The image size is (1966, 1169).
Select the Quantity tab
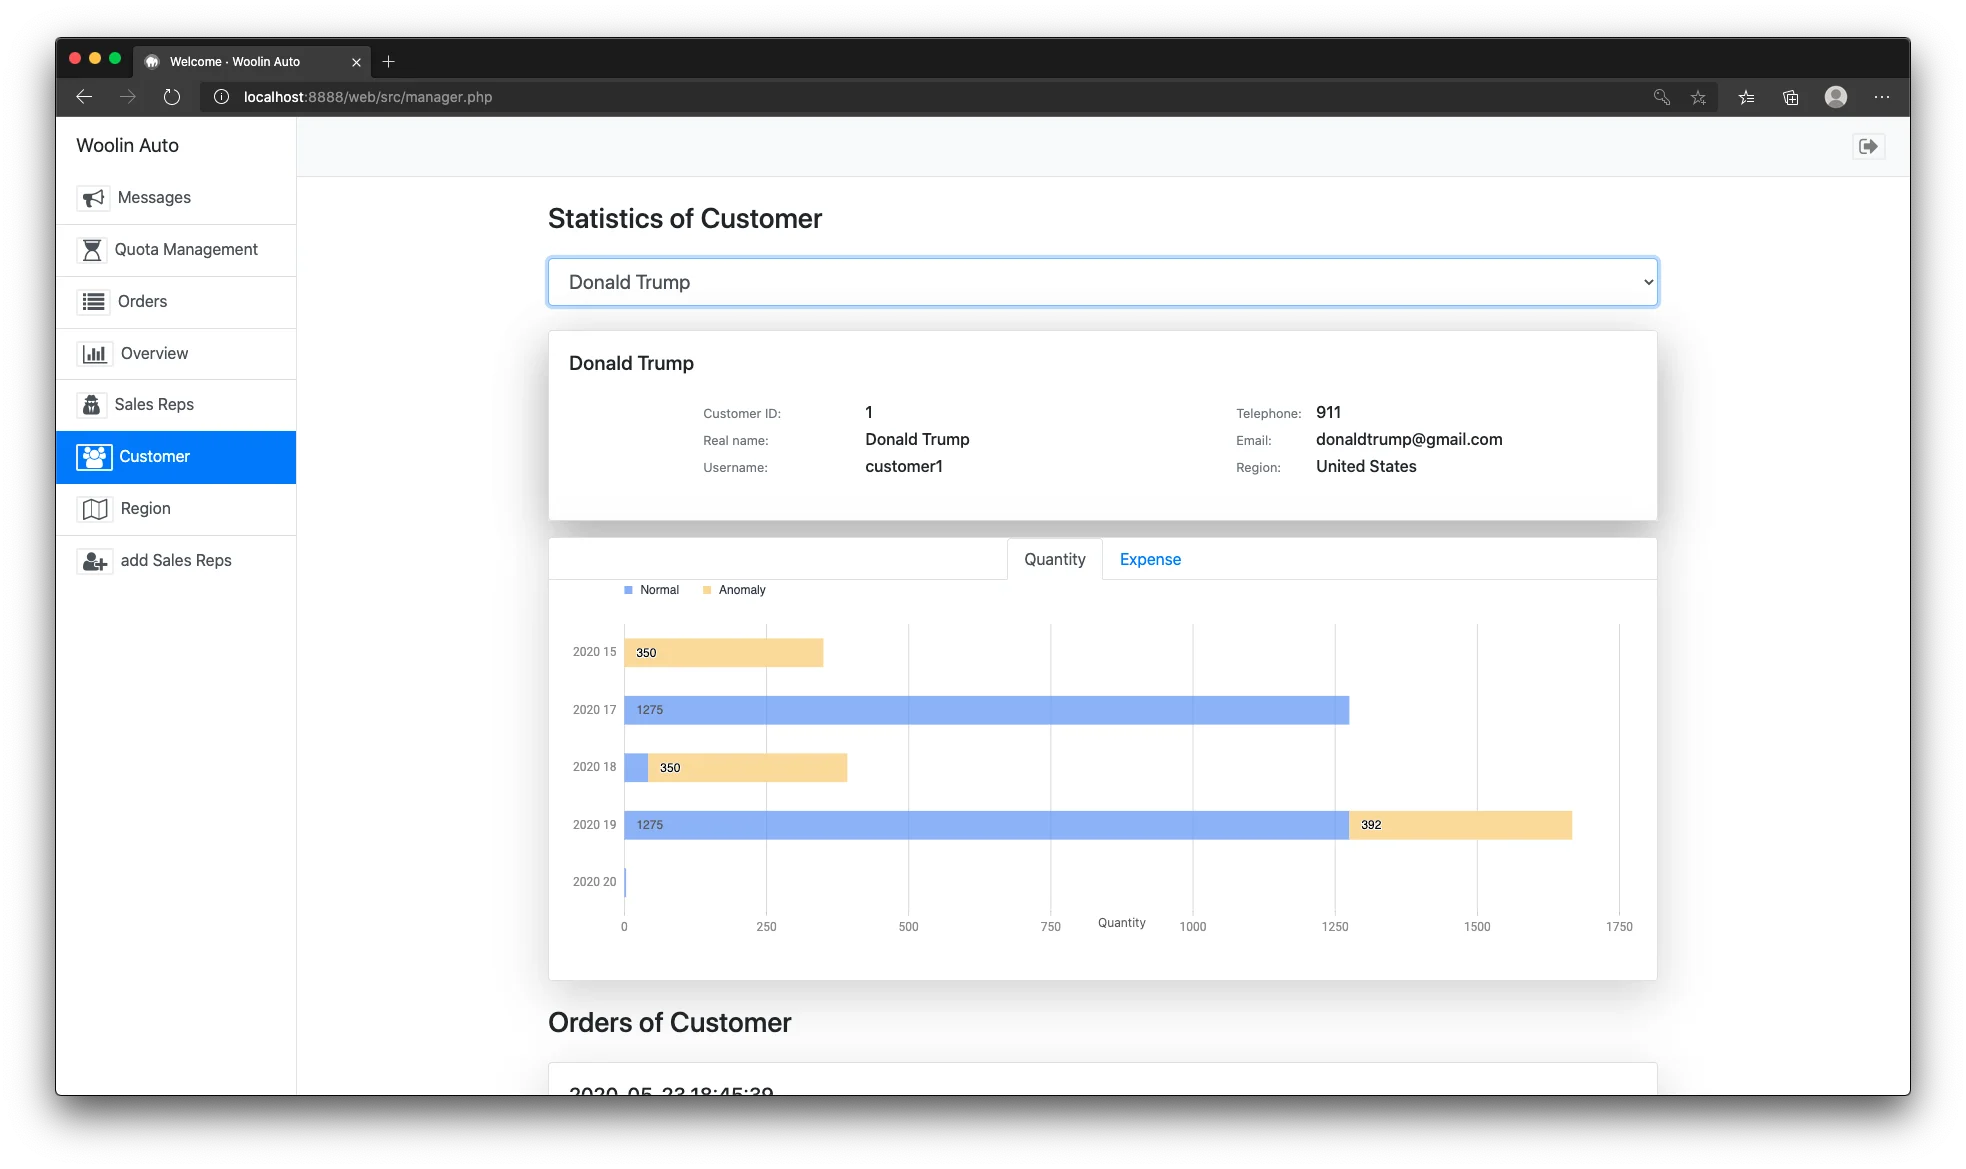click(x=1054, y=560)
